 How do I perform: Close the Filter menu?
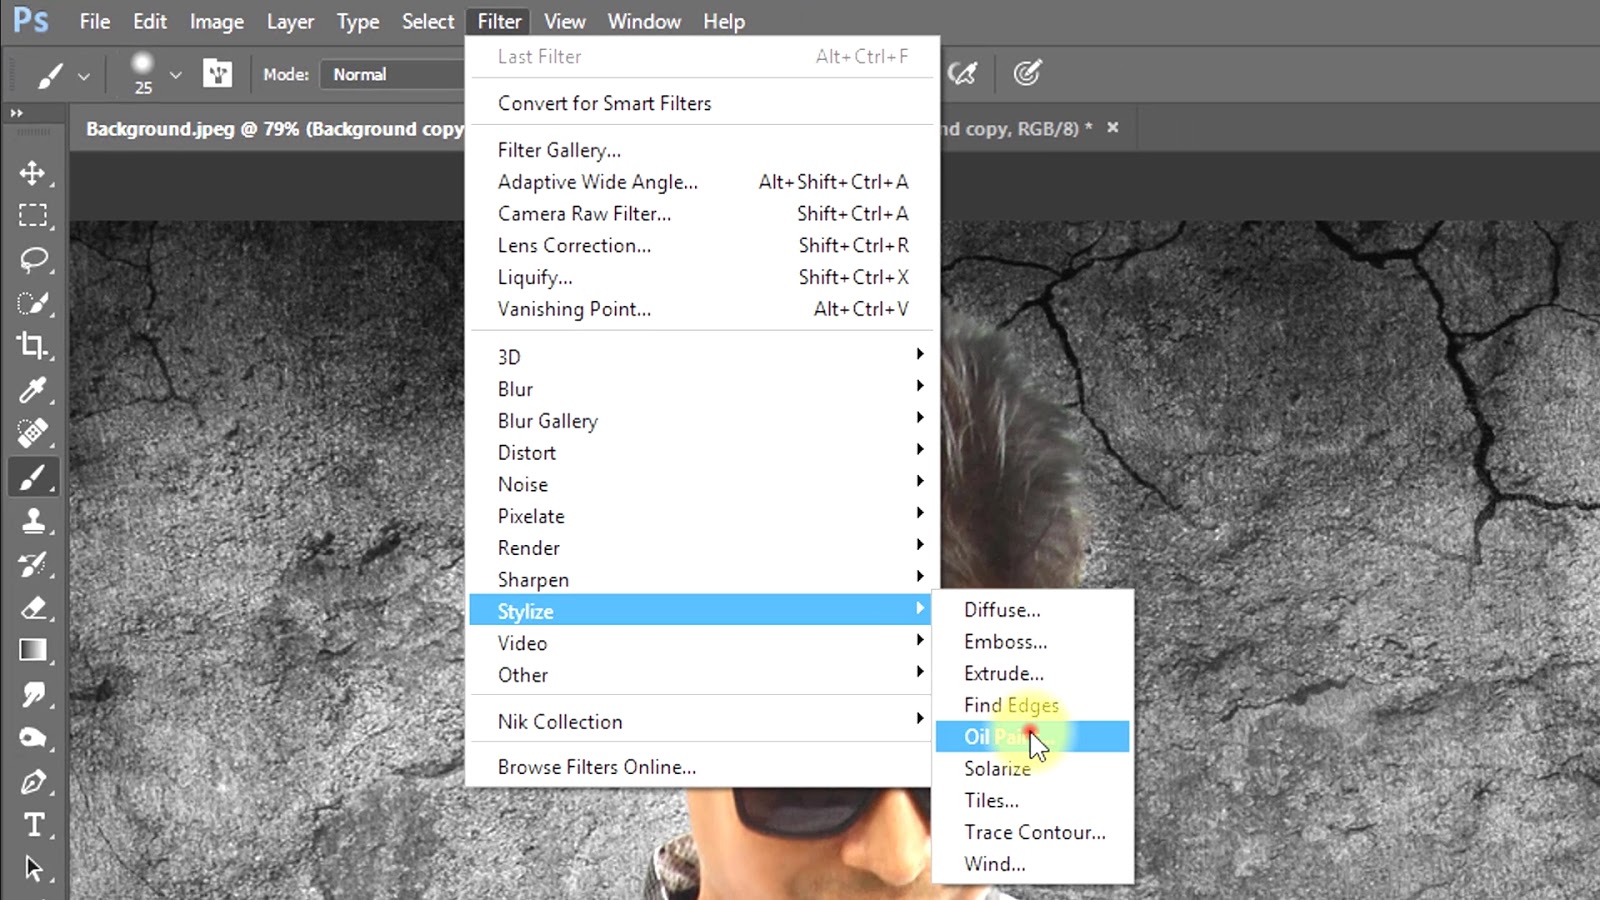coord(499,21)
